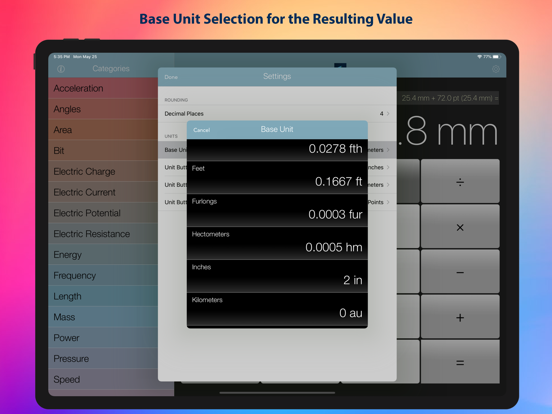Choose Kilometers as the base unit
This screenshot has height=414, width=552.
point(277,309)
